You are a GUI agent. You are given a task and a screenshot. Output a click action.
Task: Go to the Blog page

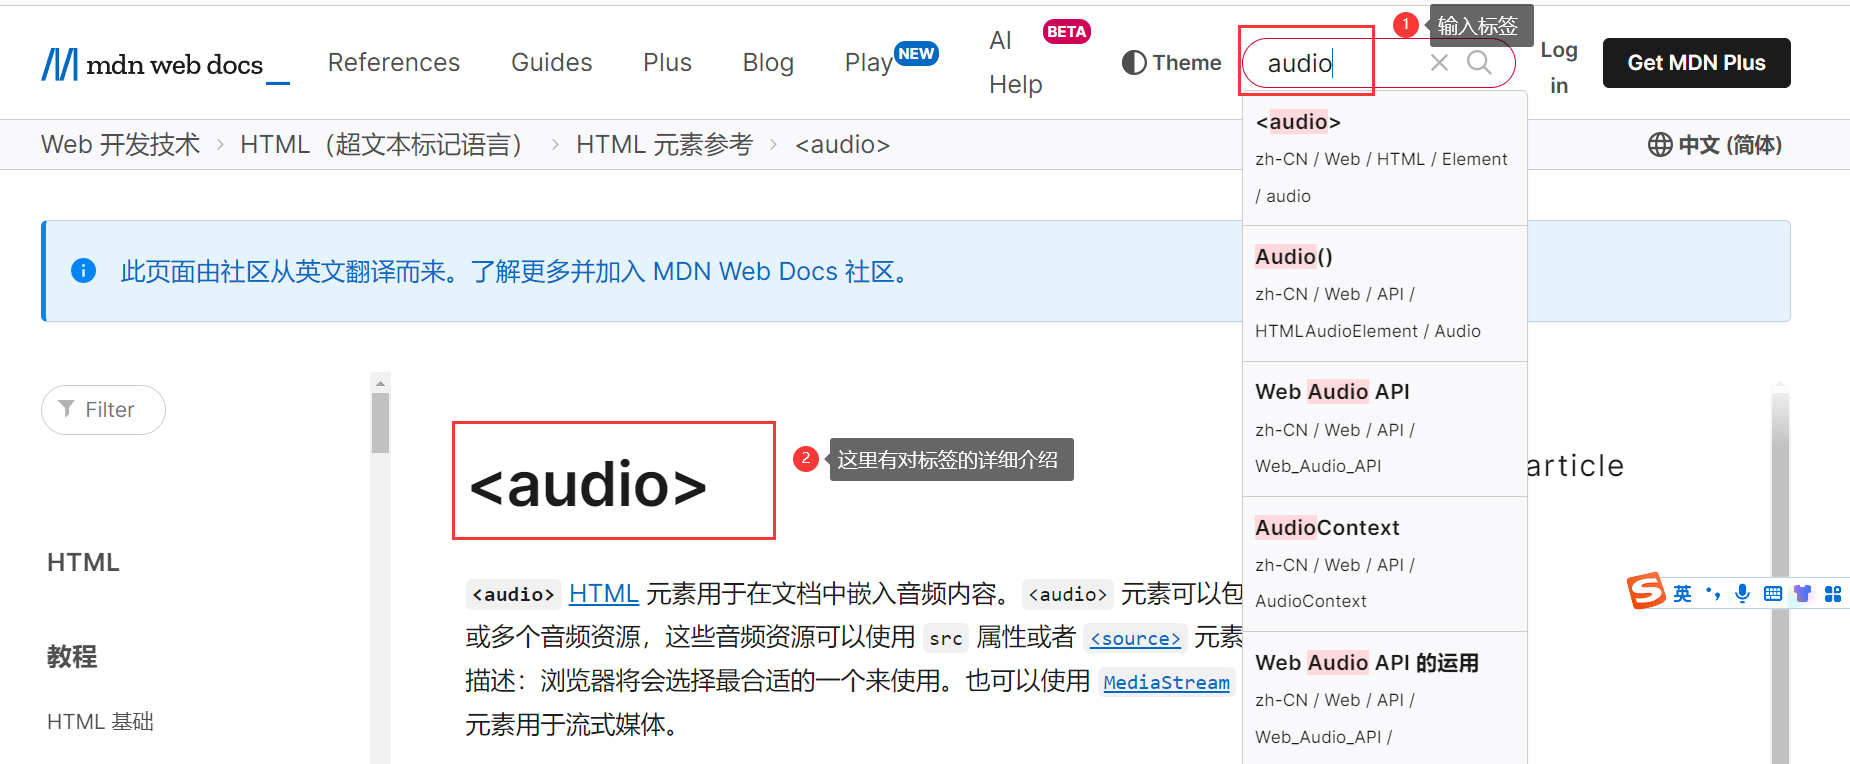click(768, 63)
